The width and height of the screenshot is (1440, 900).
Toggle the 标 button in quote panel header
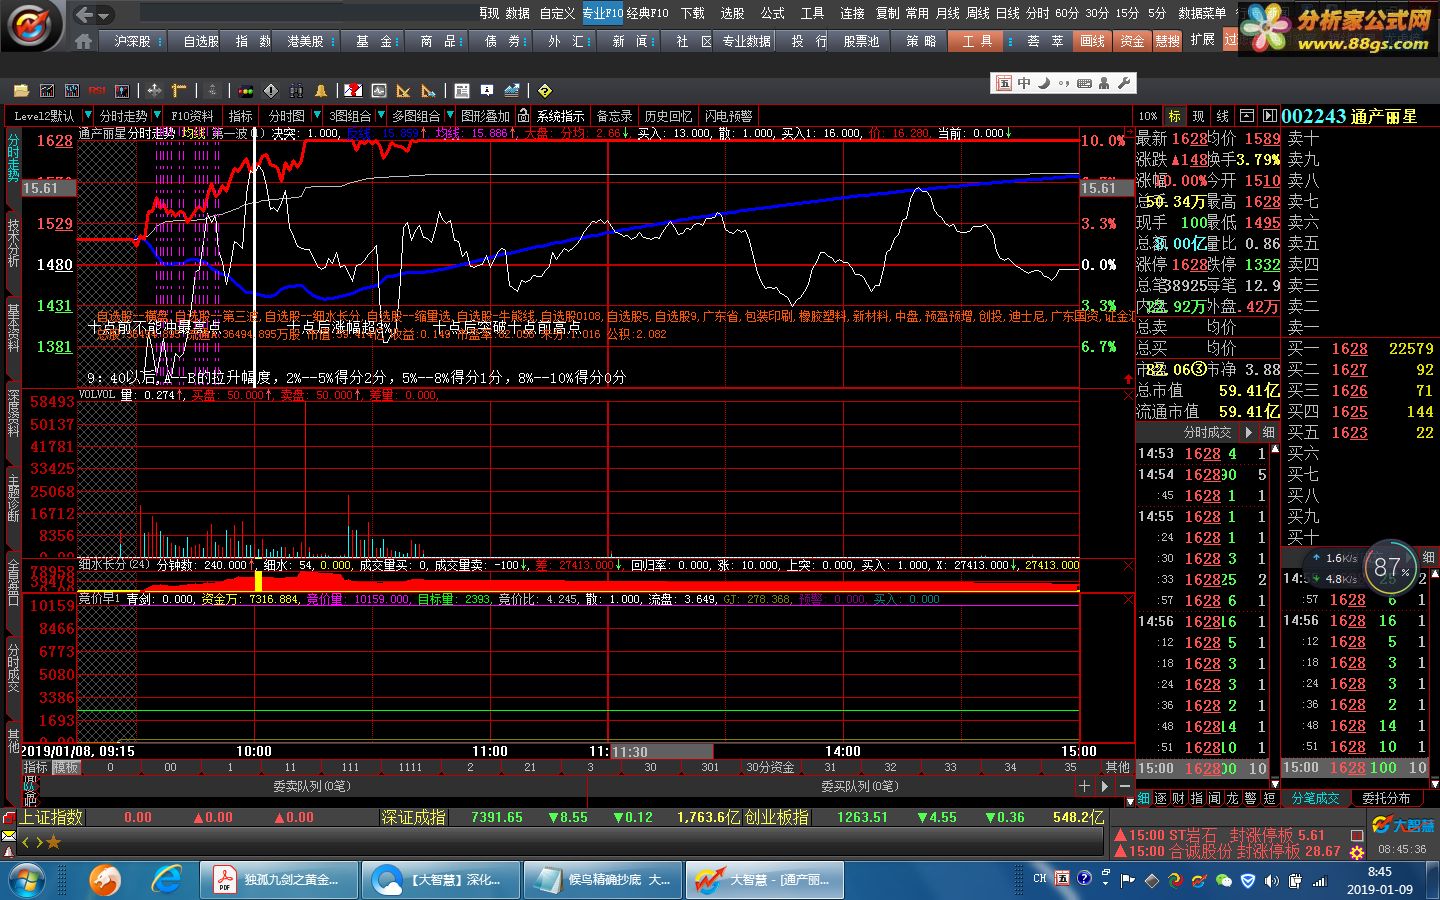coord(1174,116)
